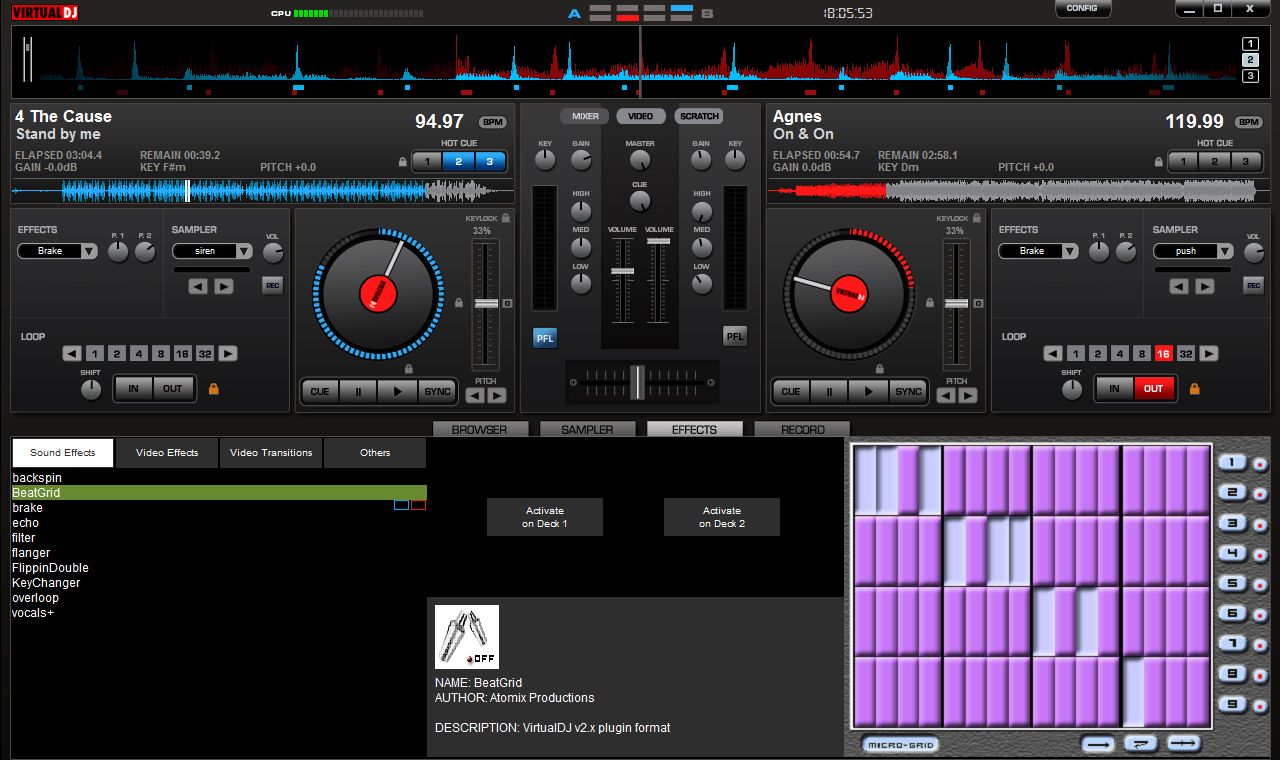Toggle left deck hot cue lock

[x=402, y=161]
